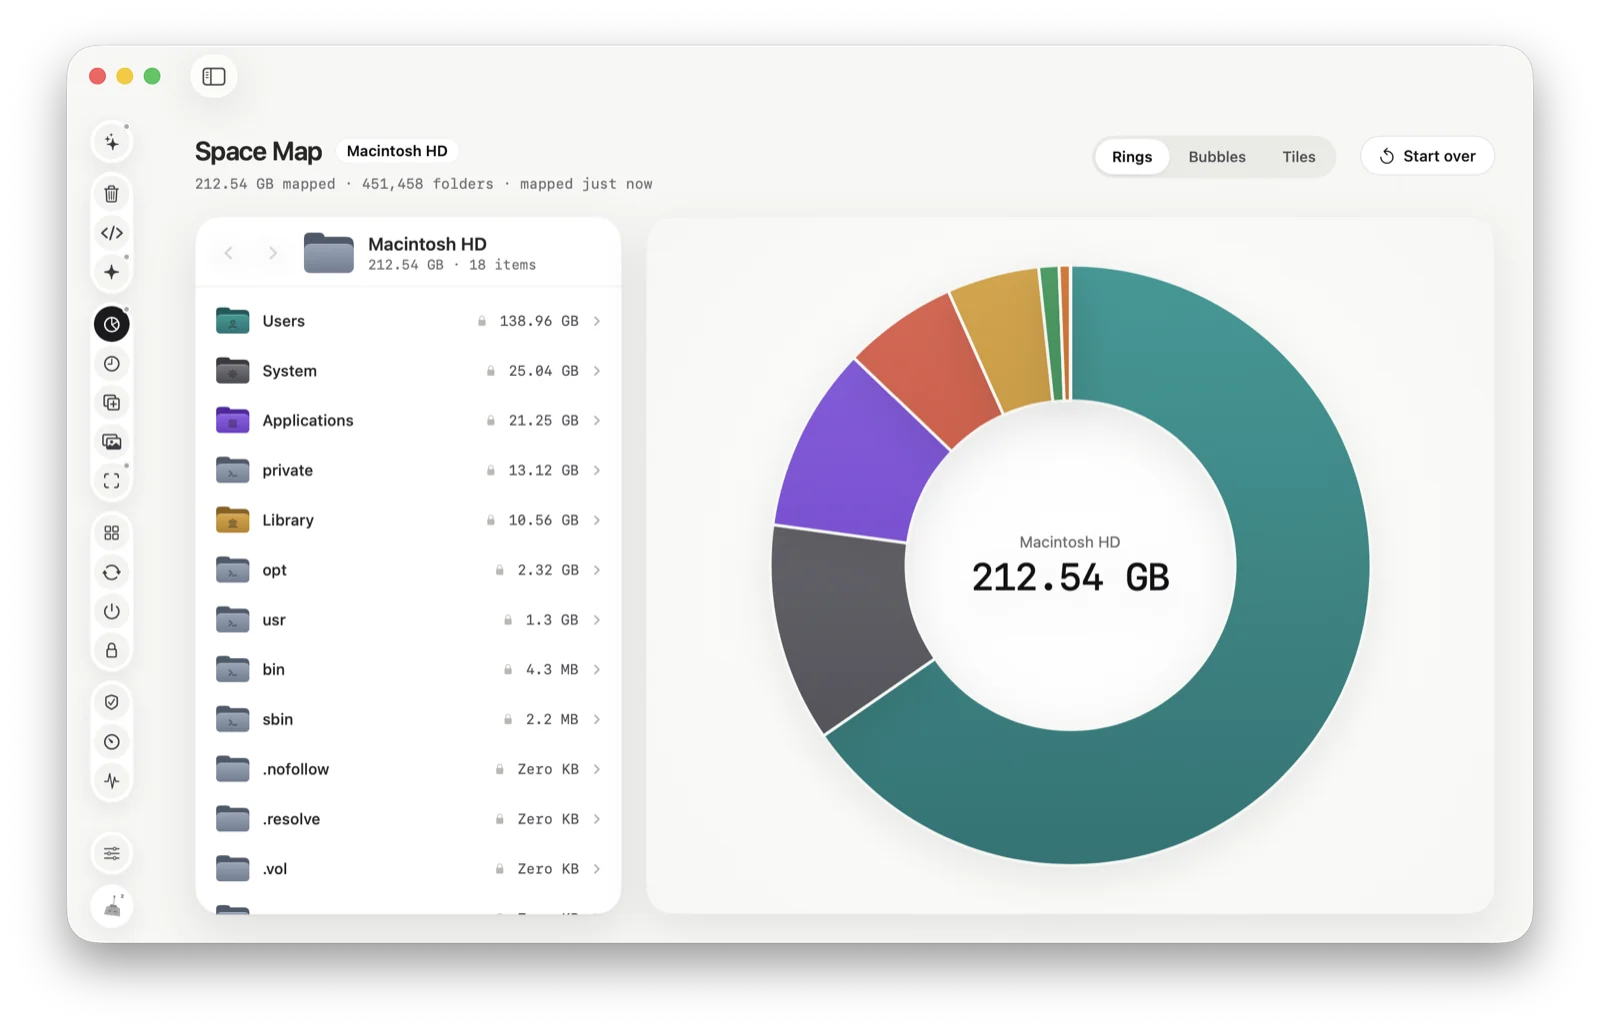The image size is (1600, 1031).
Task: Open the pulse waveform health monitor icon
Action: pos(112,781)
